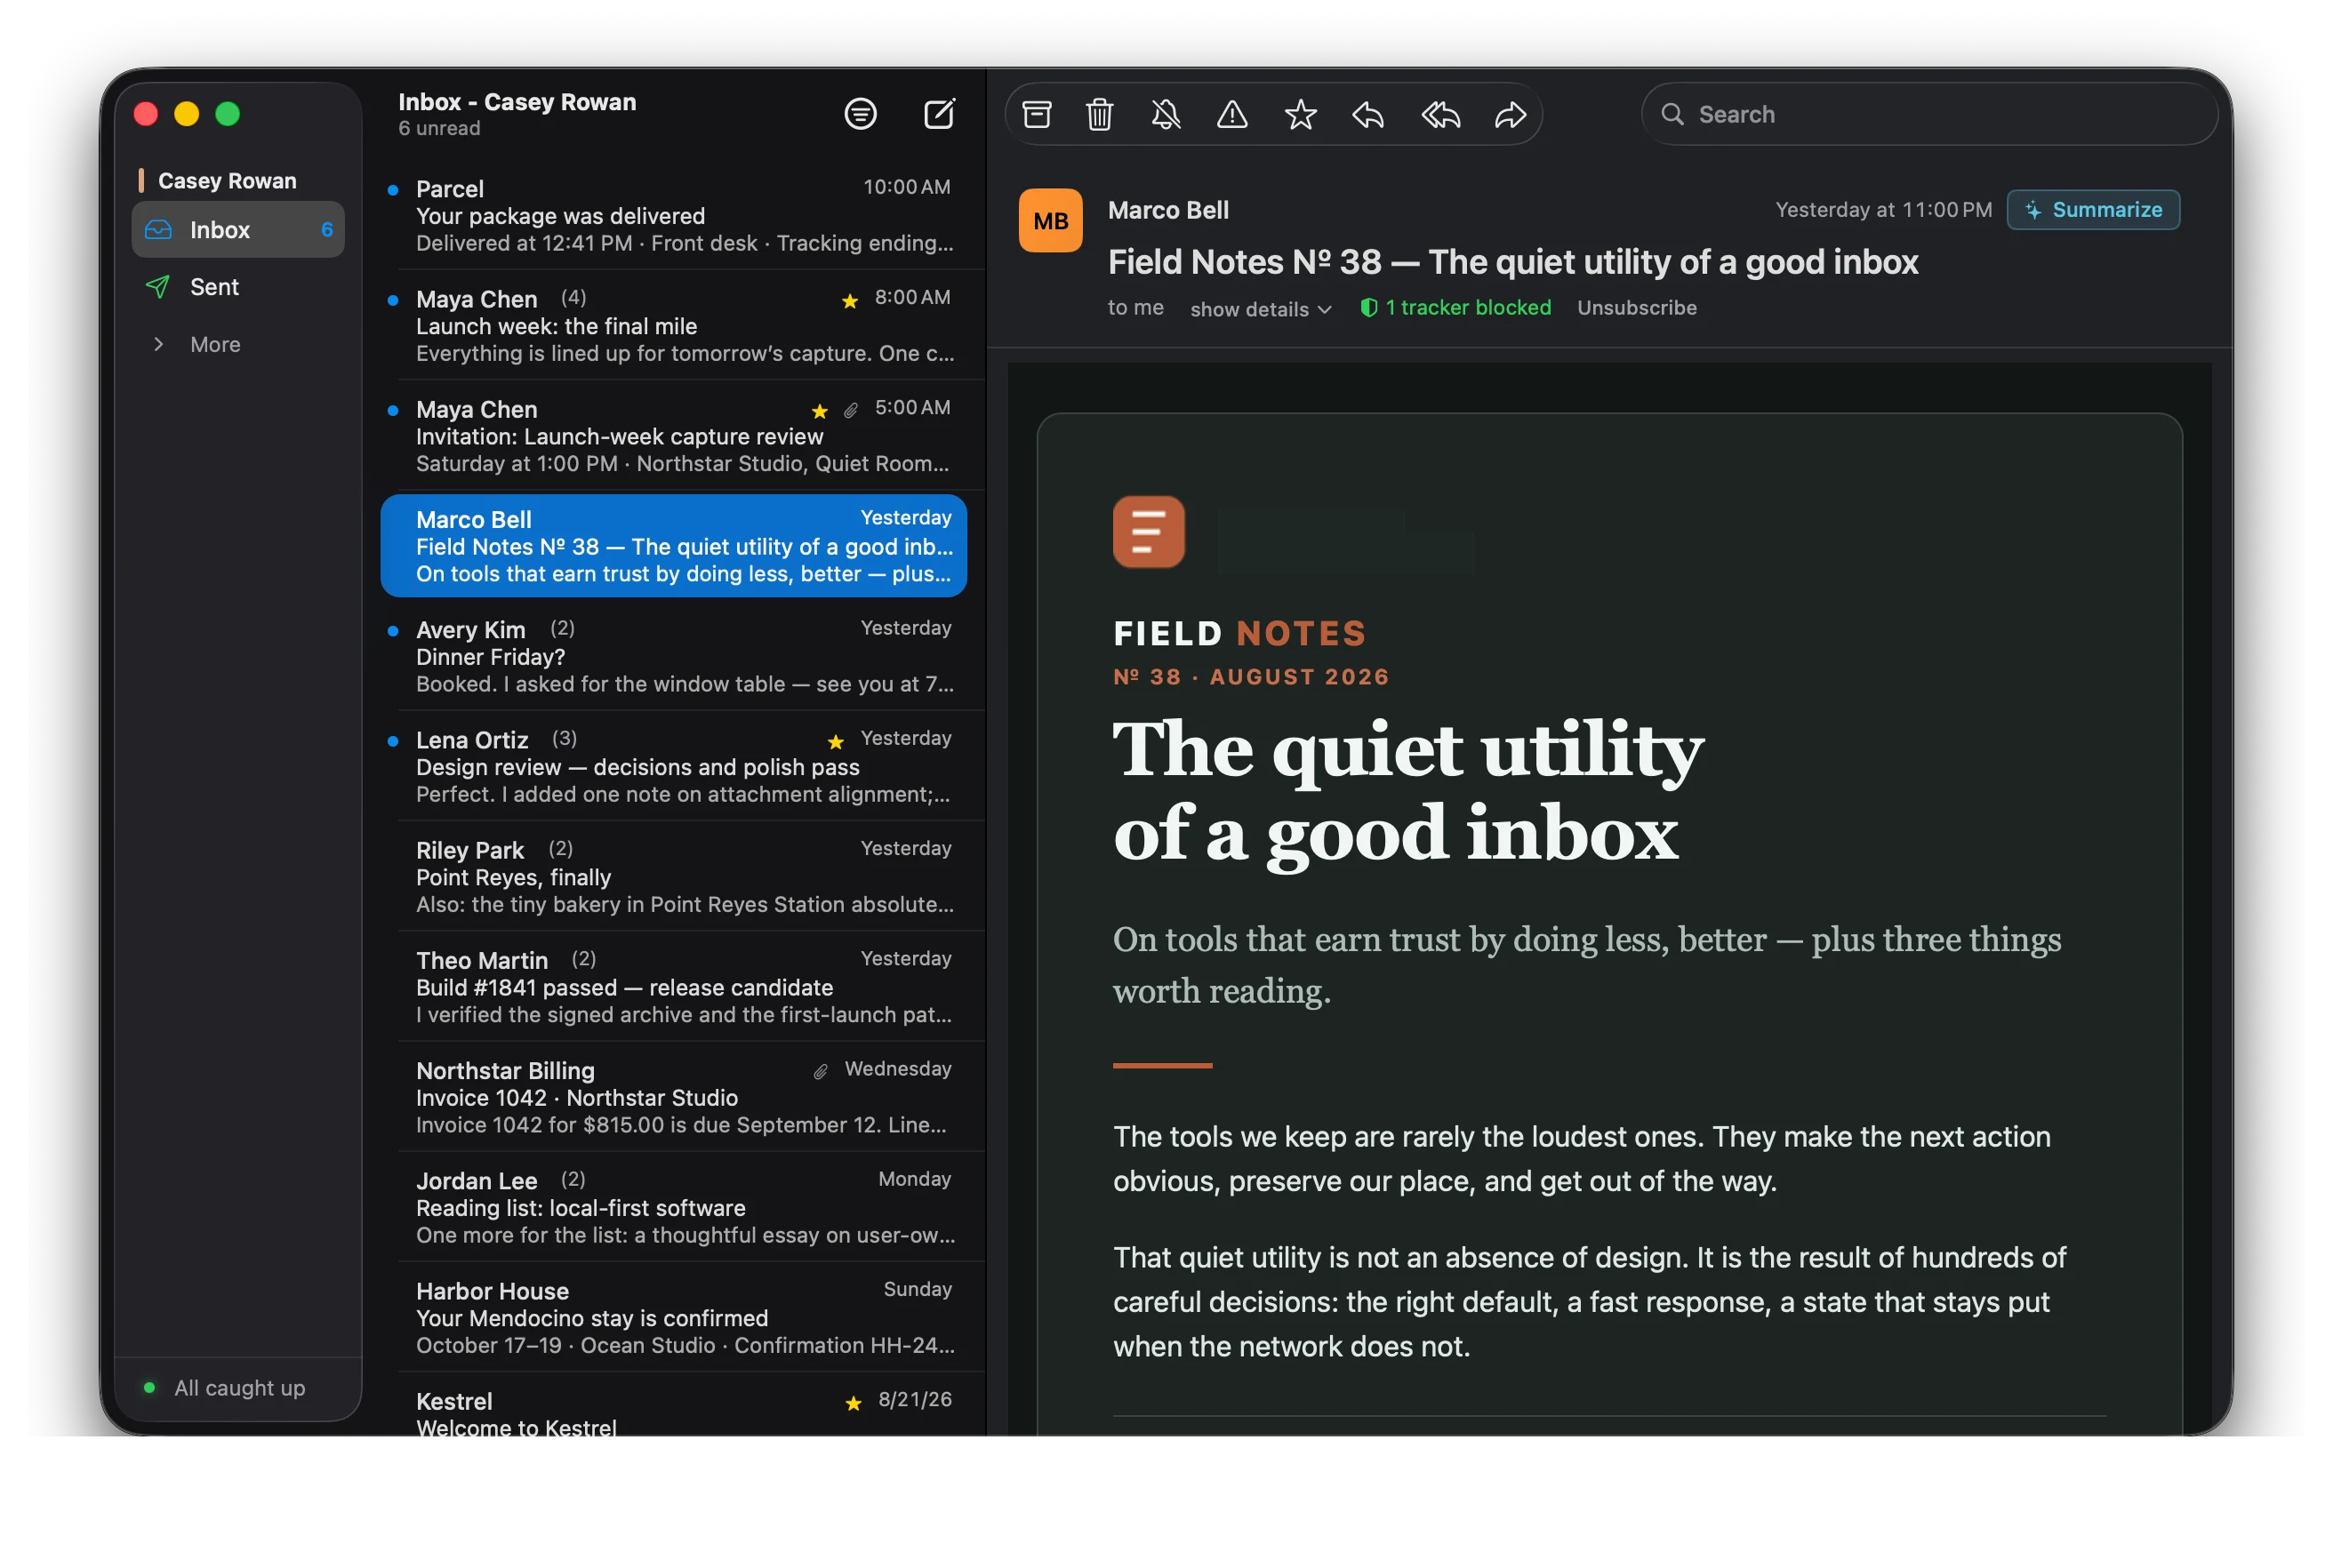Expand Theo Martin thread count (2)
2333x1568 pixels.
pos(584,958)
